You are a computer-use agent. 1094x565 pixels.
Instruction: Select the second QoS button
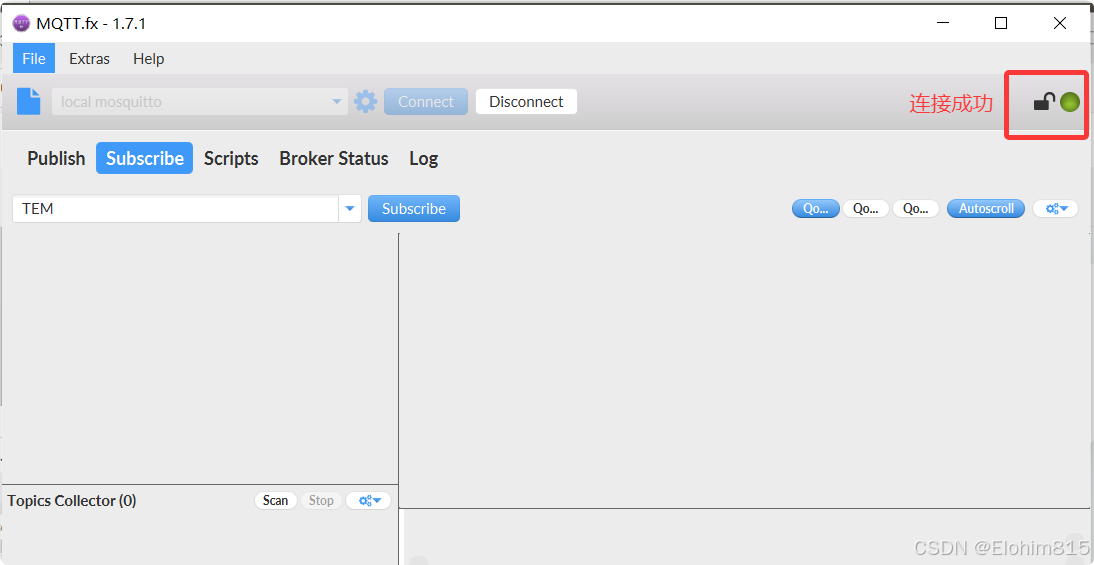tap(866, 208)
